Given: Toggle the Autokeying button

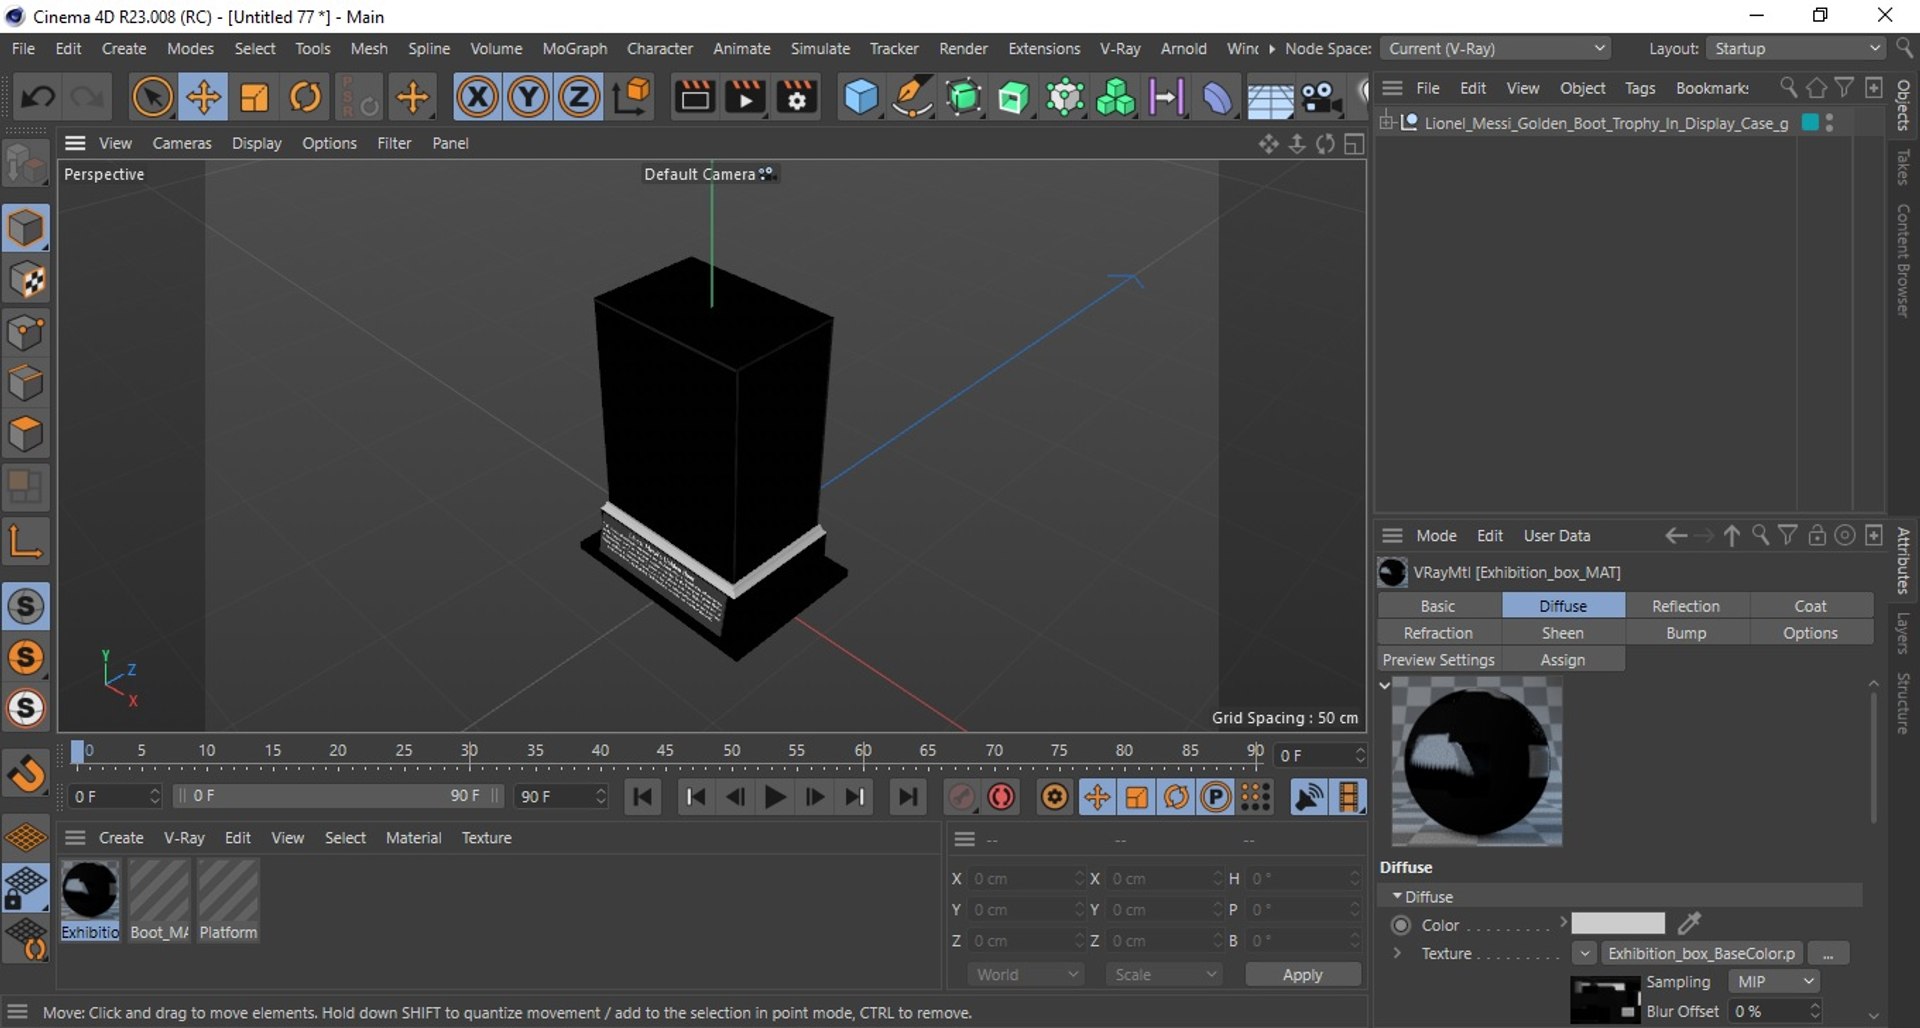Looking at the screenshot, I should coord(1001,797).
